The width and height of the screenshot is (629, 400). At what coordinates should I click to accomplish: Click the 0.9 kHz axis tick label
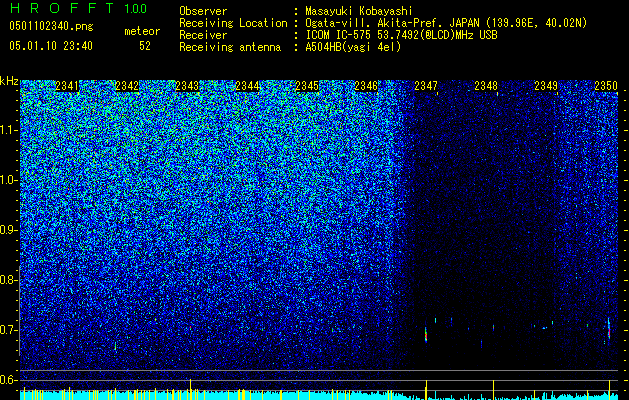pos(8,230)
